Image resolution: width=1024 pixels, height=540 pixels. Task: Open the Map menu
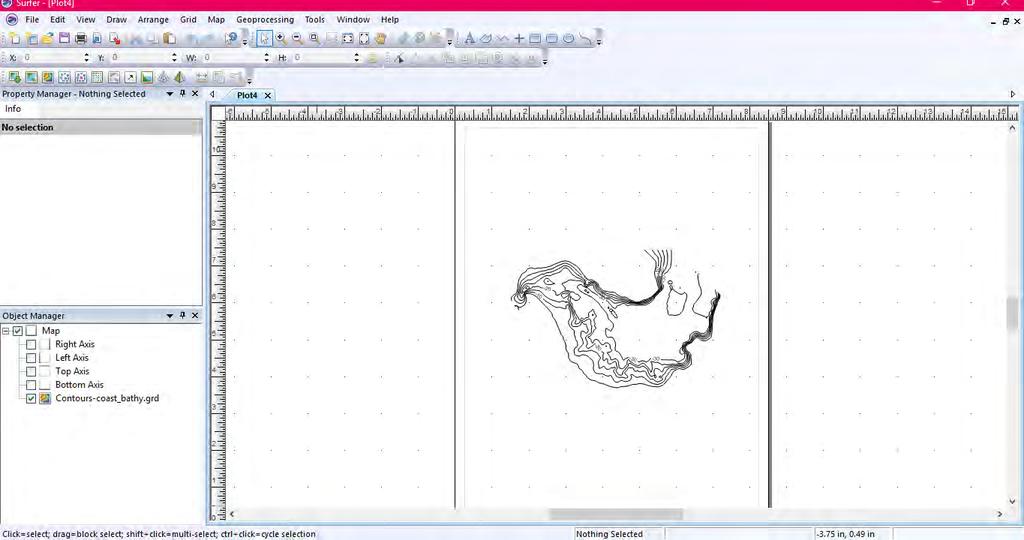point(216,20)
